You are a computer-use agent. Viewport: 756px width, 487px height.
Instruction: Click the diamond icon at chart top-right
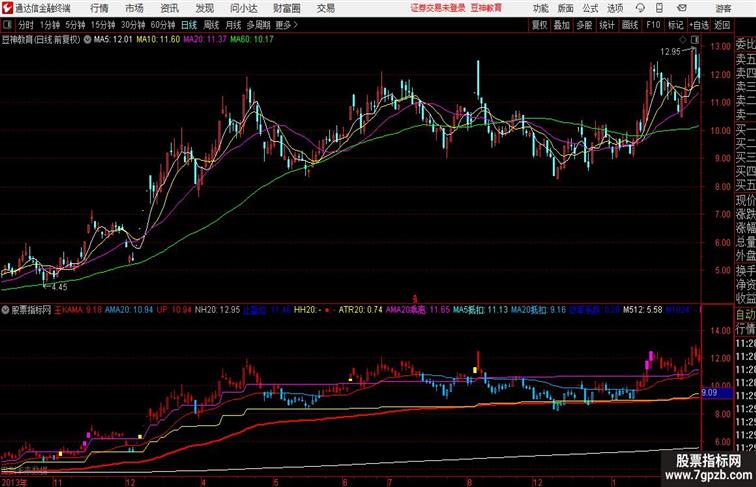click(683, 40)
